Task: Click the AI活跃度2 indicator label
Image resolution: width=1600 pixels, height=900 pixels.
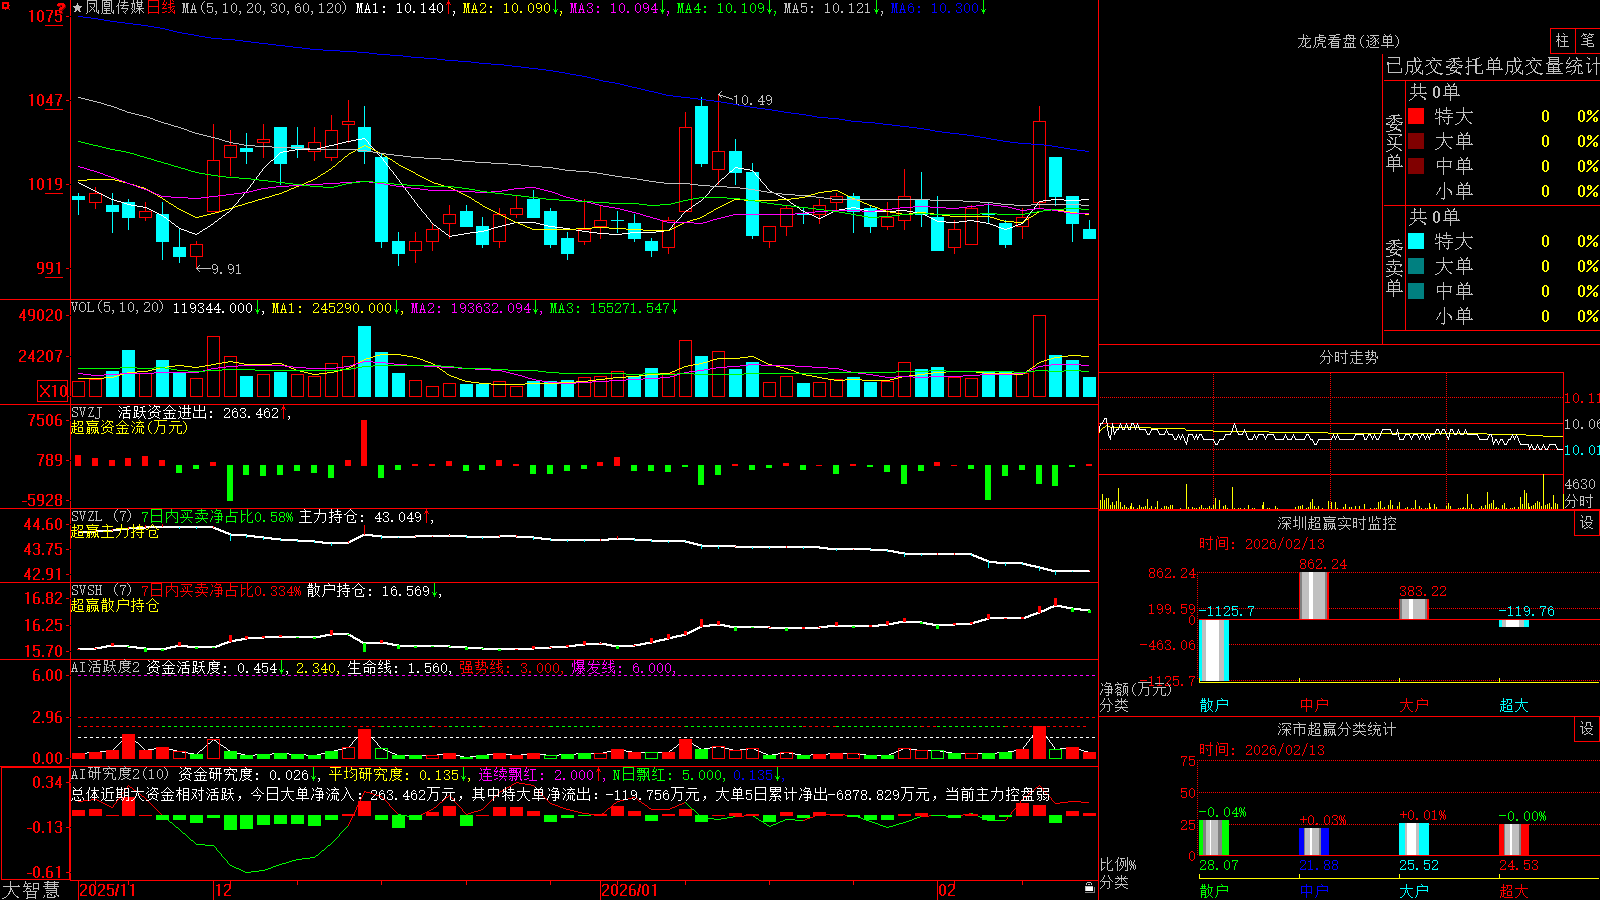Action: pyautogui.click(x=106, y=667)
